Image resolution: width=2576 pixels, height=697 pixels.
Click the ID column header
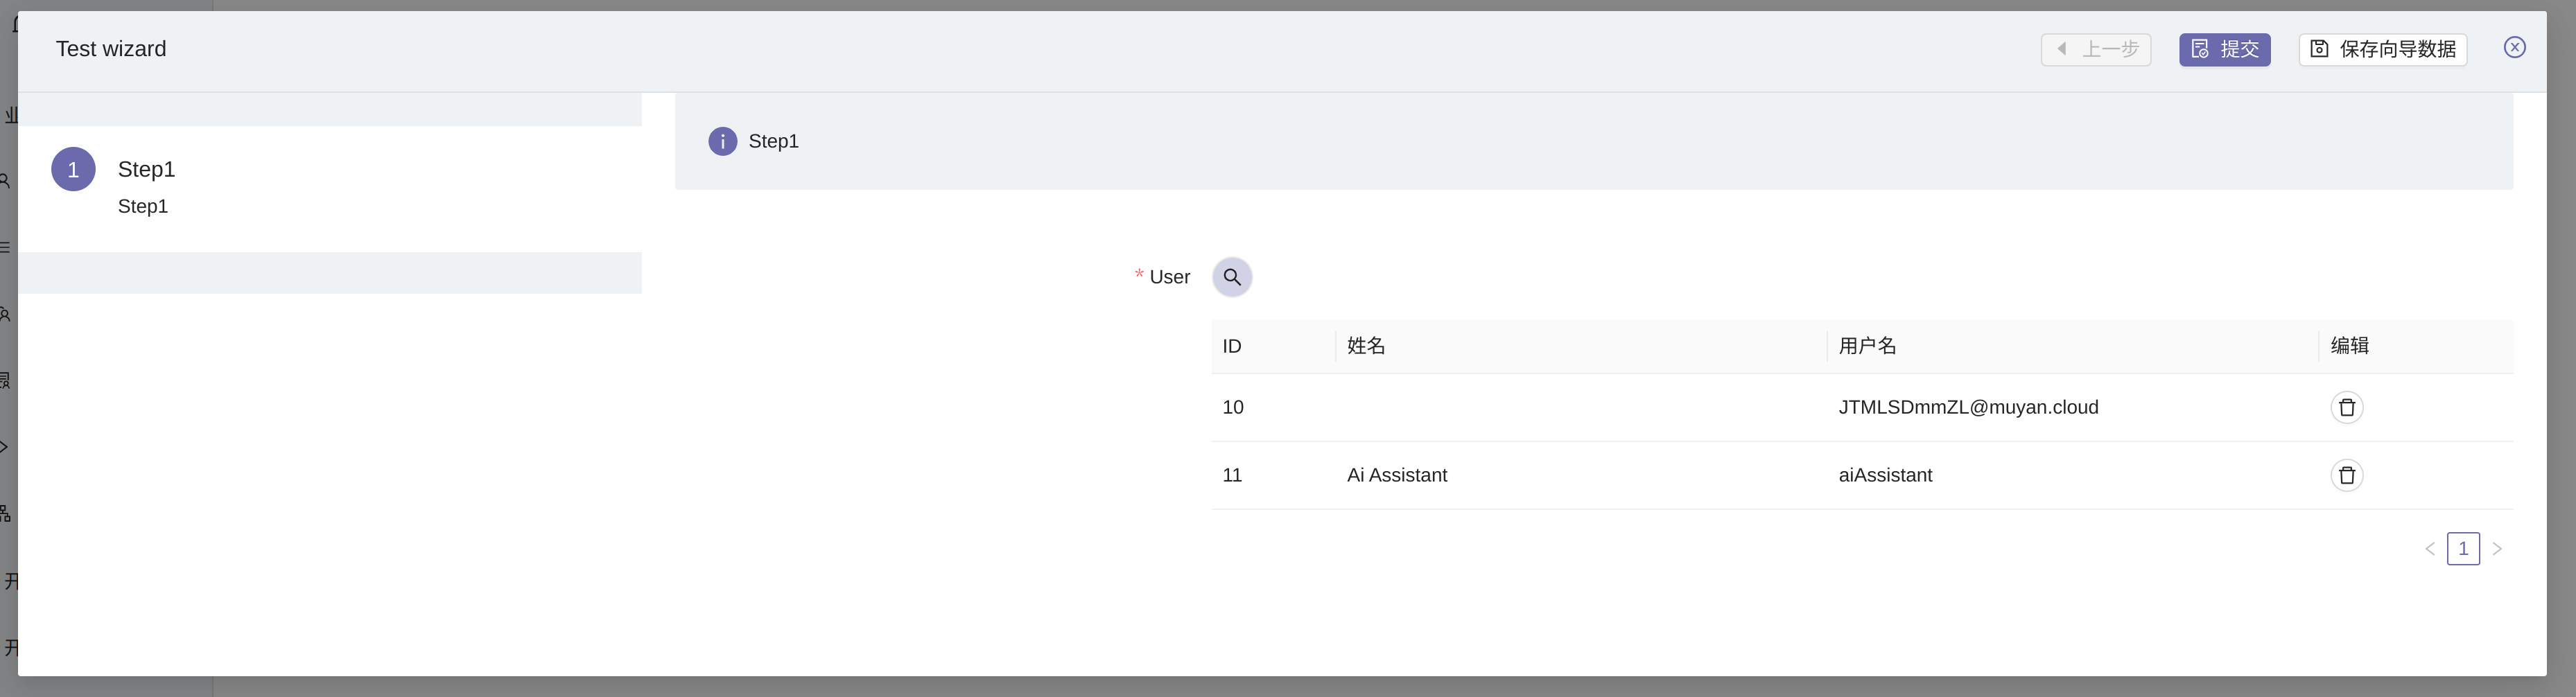[x=1232, y=346]
